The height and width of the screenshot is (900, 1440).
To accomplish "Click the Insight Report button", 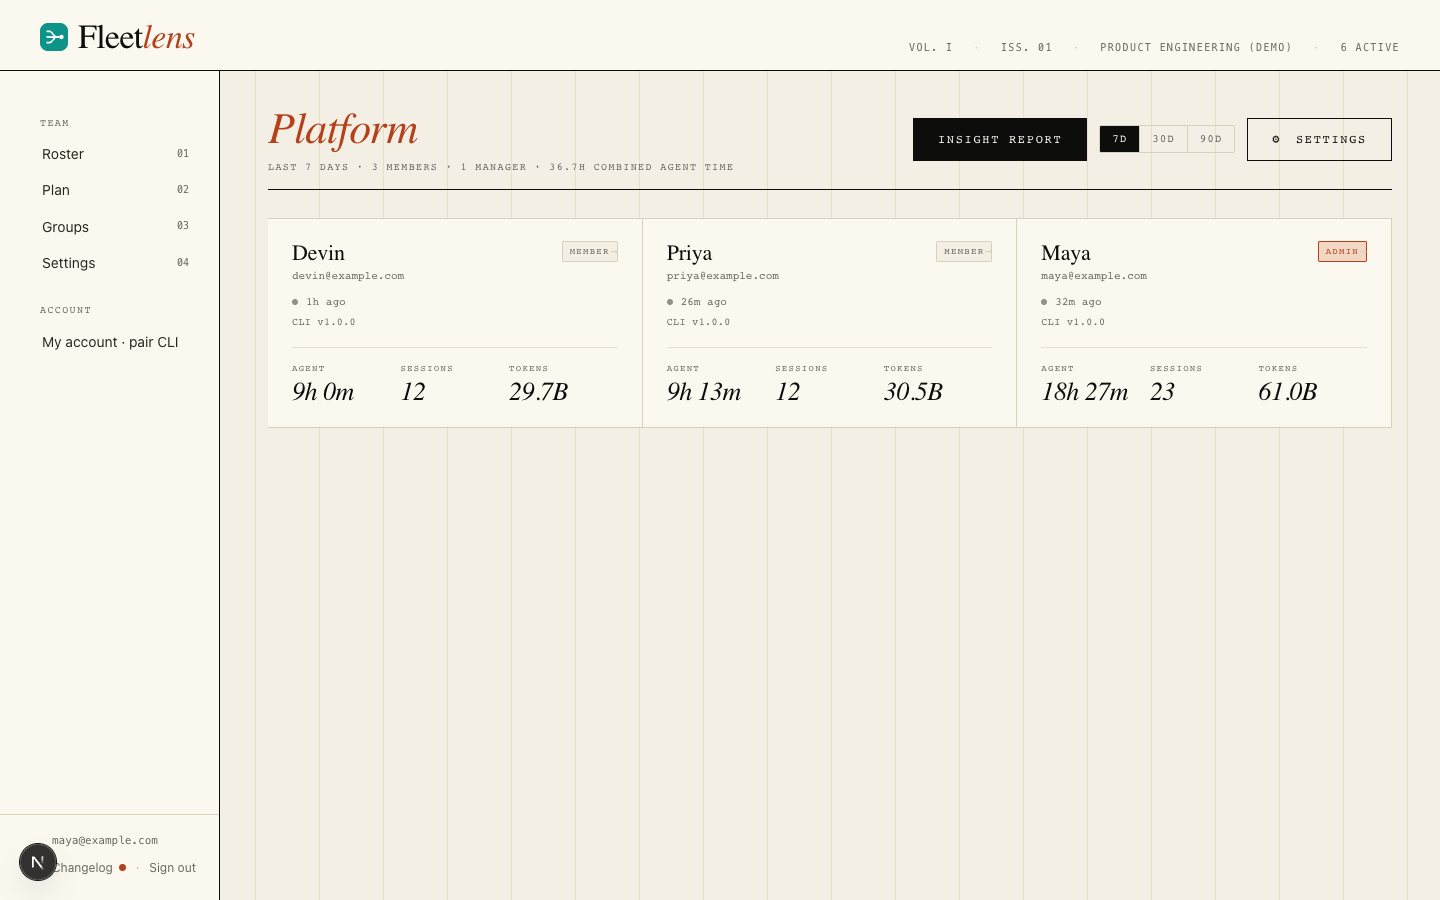I will [x=1000, y=139].
